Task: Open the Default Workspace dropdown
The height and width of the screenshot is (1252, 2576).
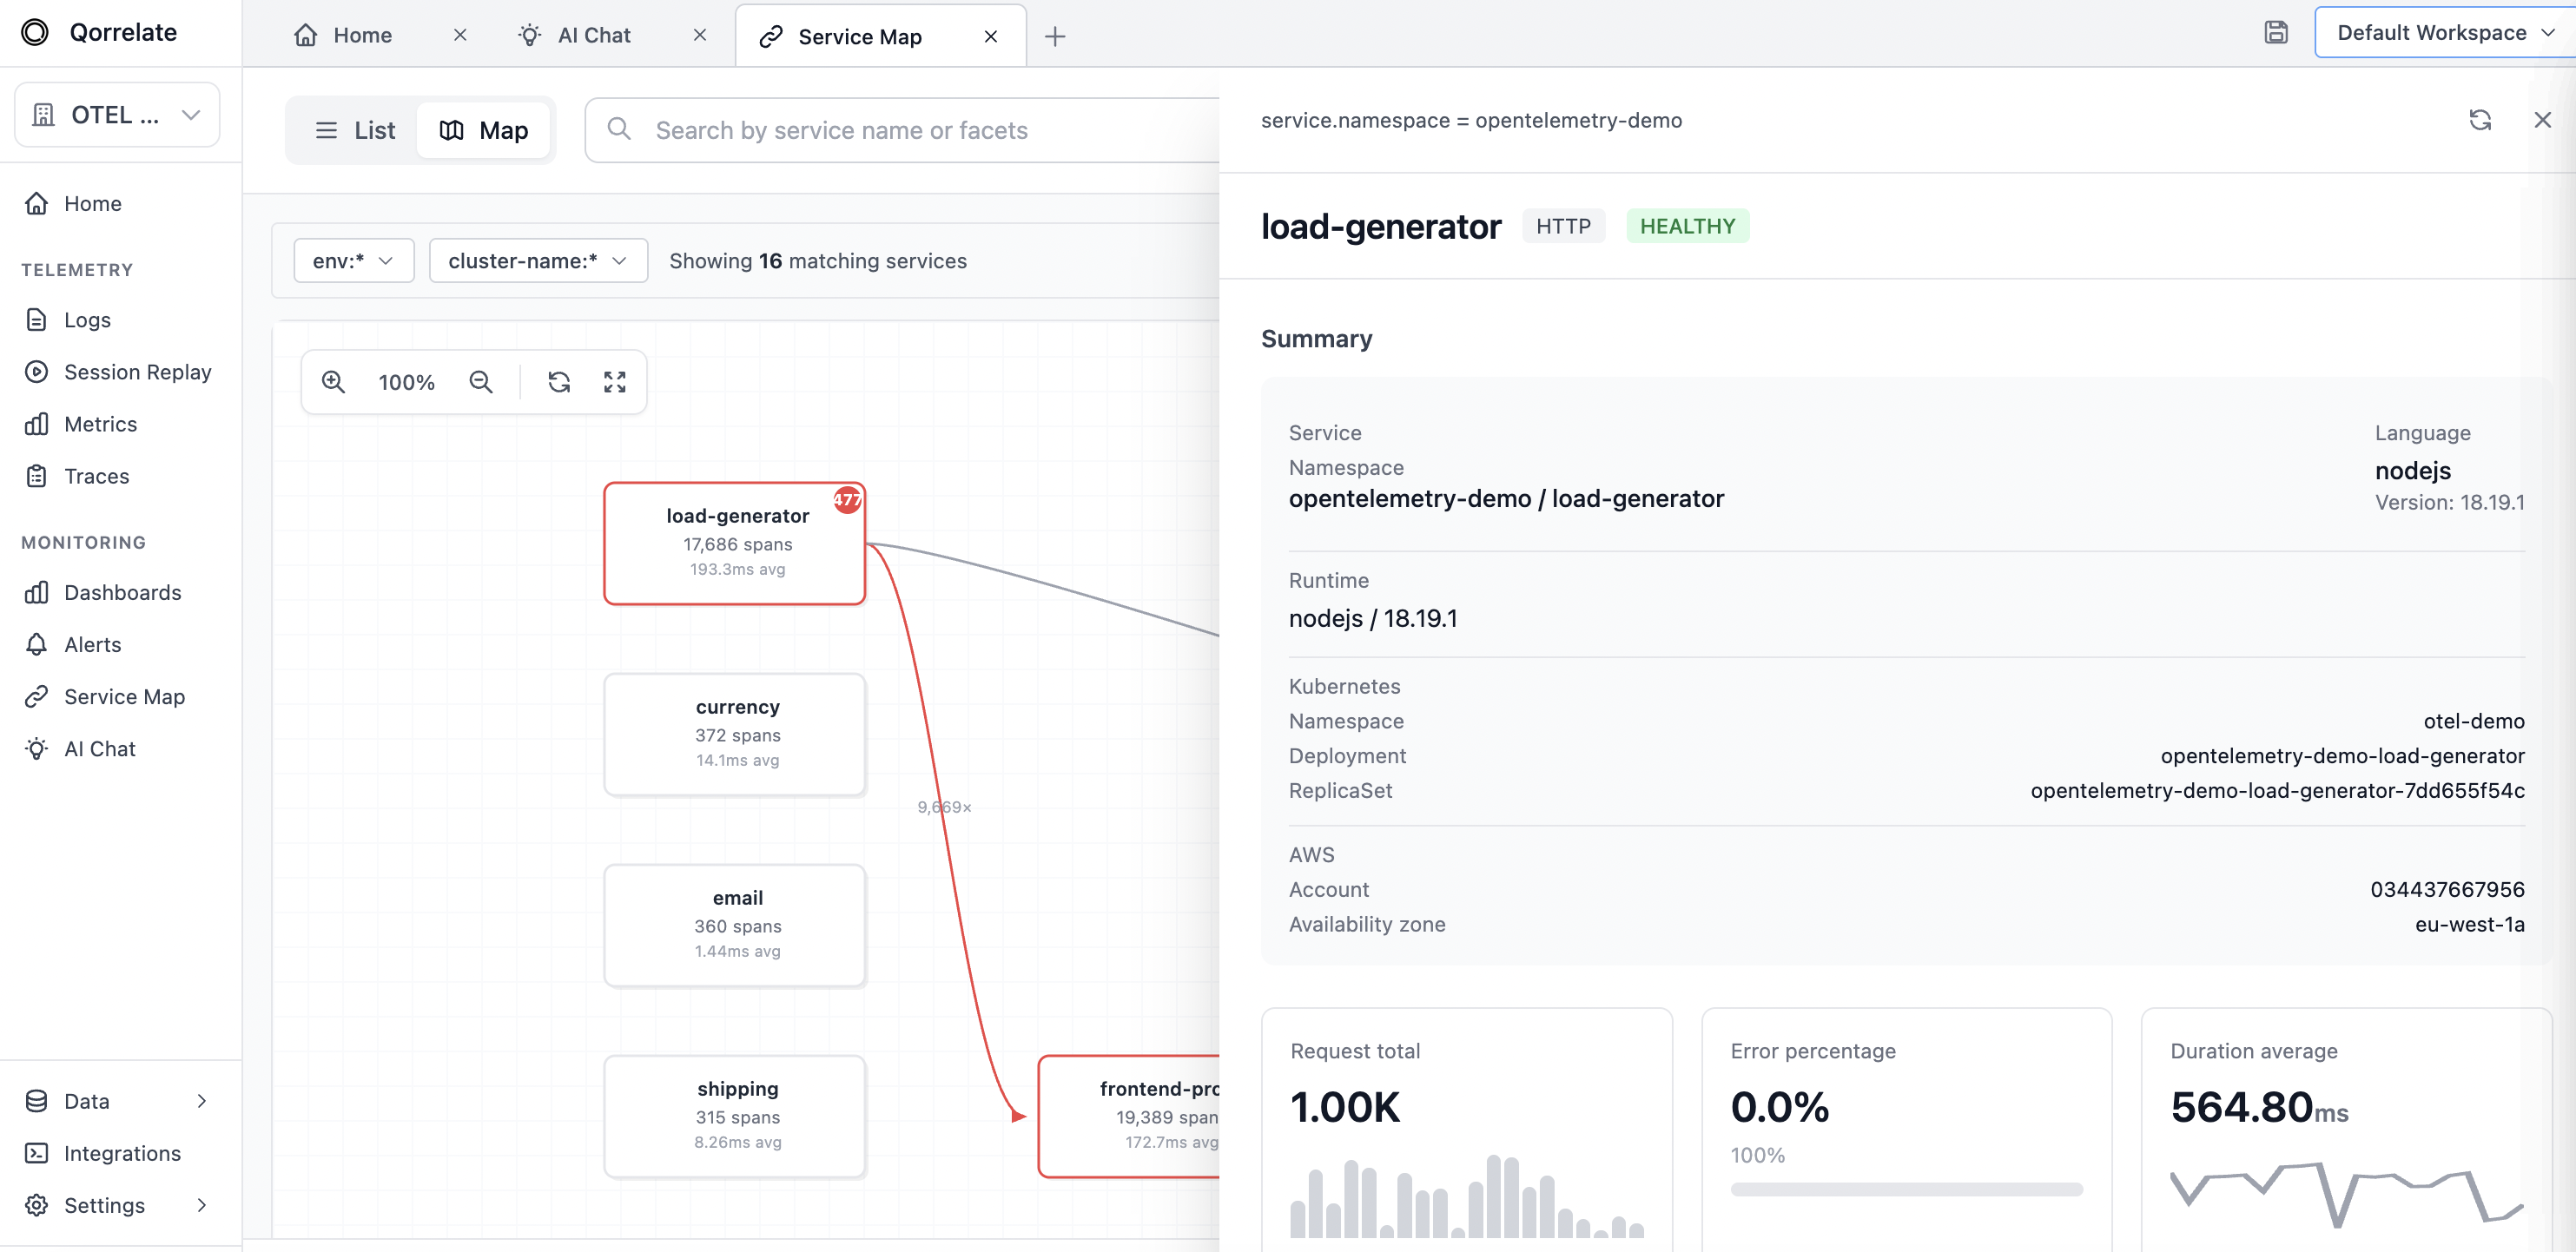Action: point(2444,33)
